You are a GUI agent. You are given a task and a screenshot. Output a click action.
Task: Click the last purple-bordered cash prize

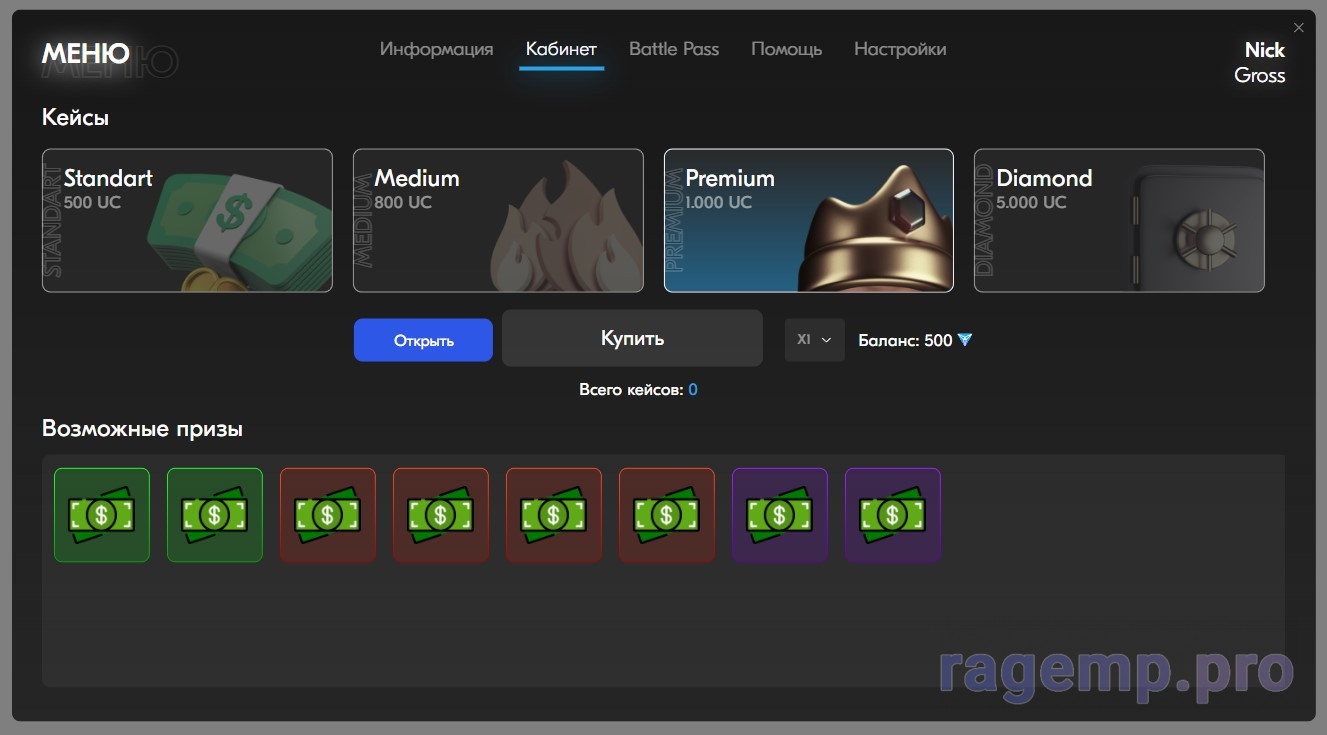tap(893, 515)
